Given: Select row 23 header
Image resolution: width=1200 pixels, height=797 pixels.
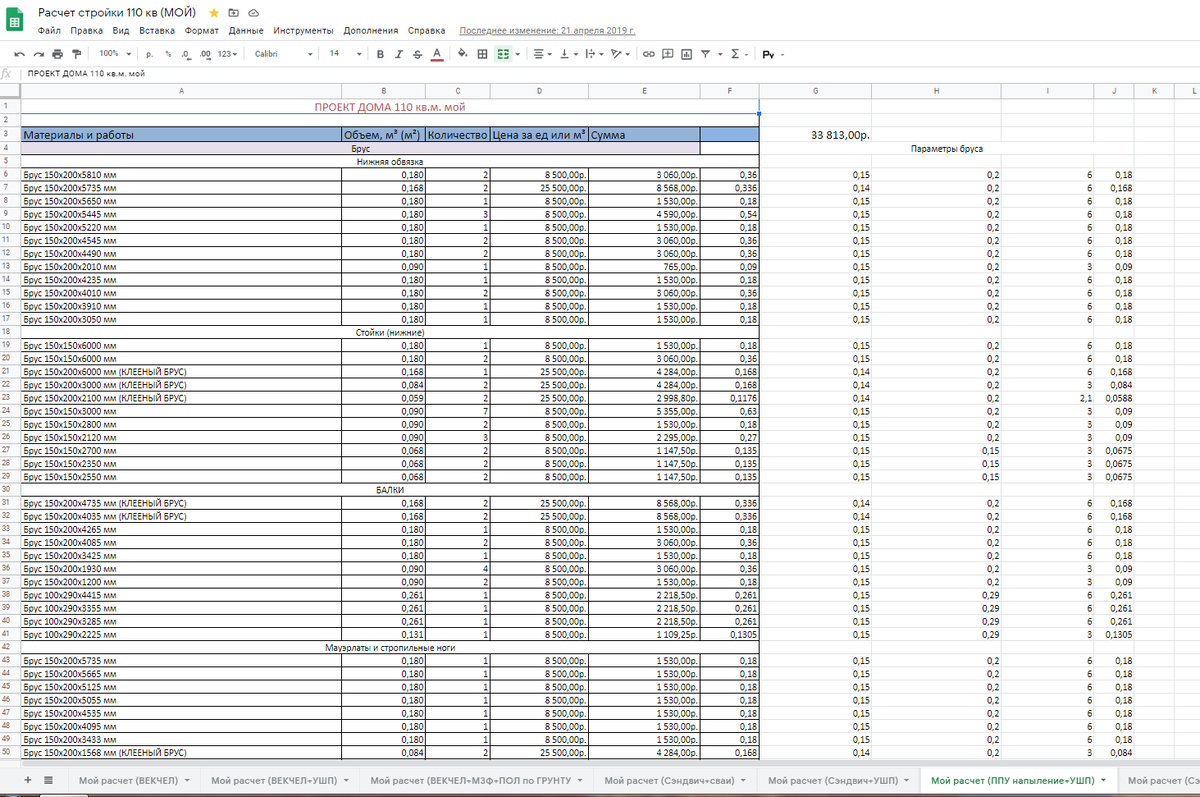Looking at the screenshot, I should (6, 397).
